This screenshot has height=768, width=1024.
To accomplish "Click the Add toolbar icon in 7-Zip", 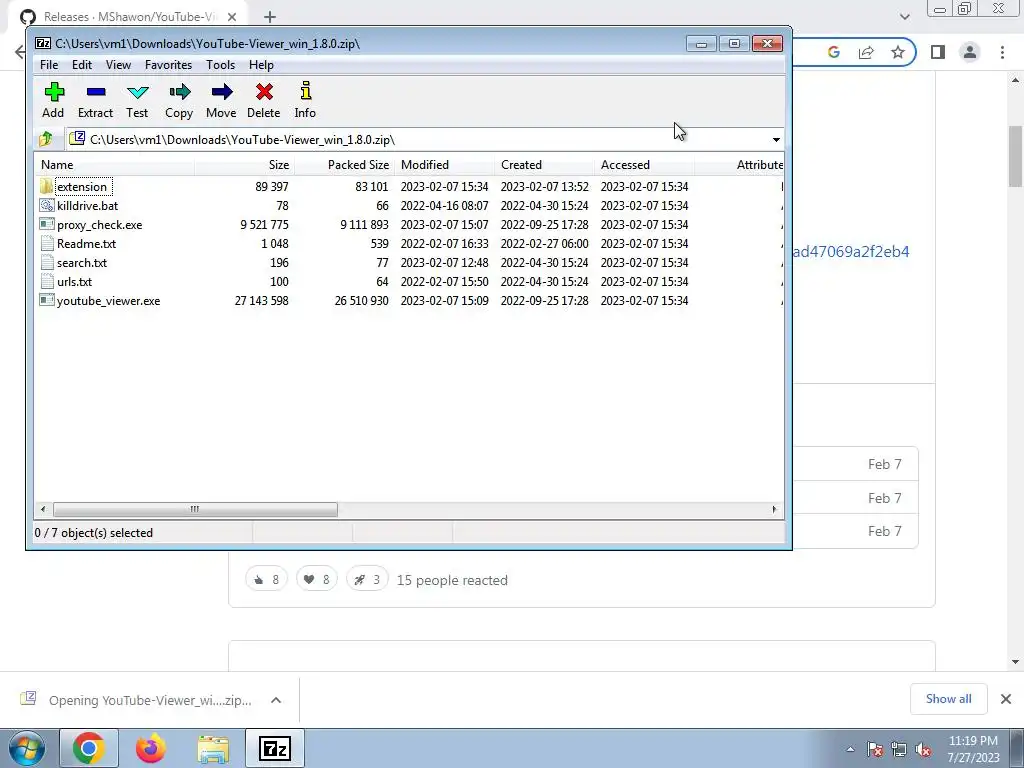I will point(54,92).
